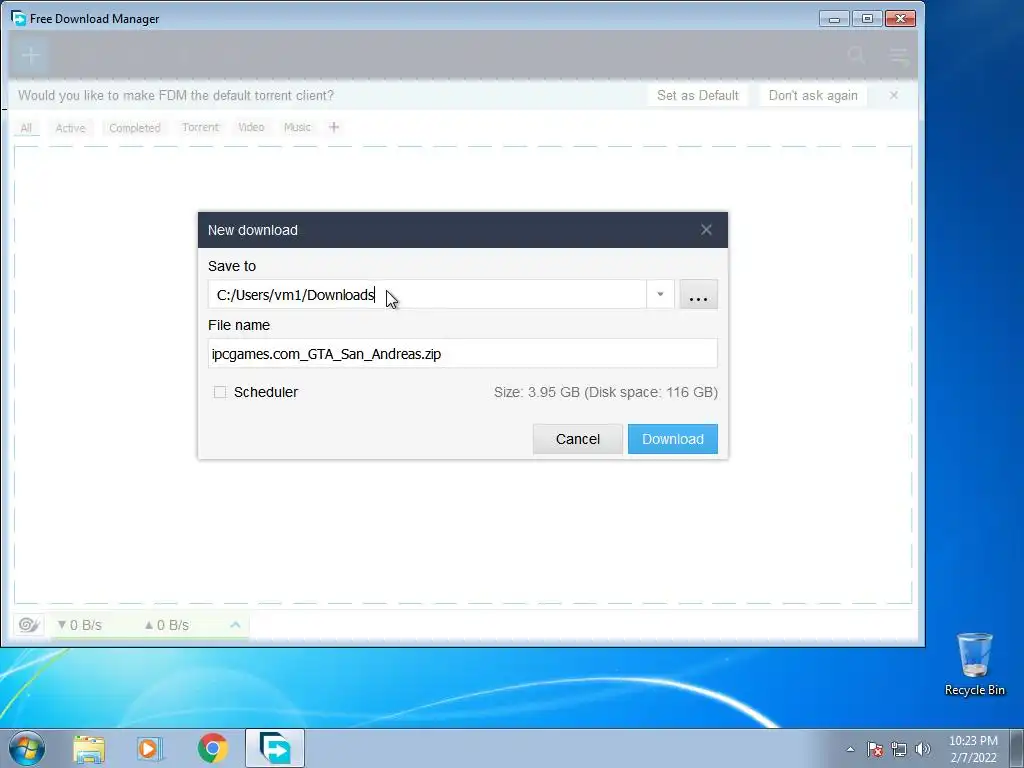
Task: Toggle snail mode icon in status bar
Action: click(x=29, y=625)
